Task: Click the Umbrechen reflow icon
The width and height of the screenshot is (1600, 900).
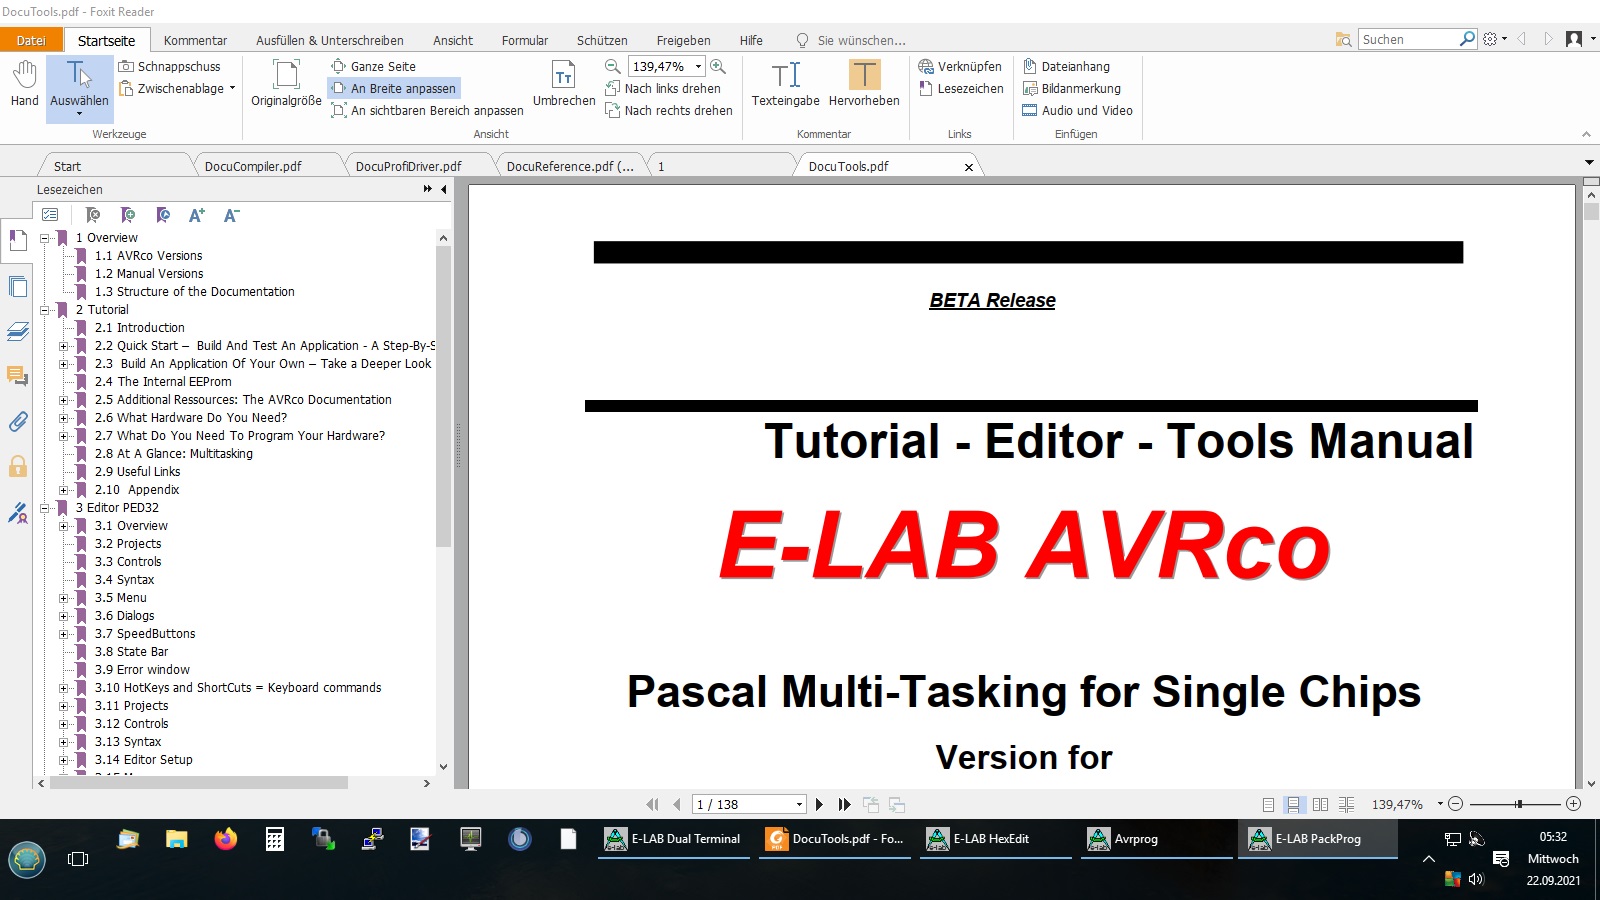Action: pos(564,83)
